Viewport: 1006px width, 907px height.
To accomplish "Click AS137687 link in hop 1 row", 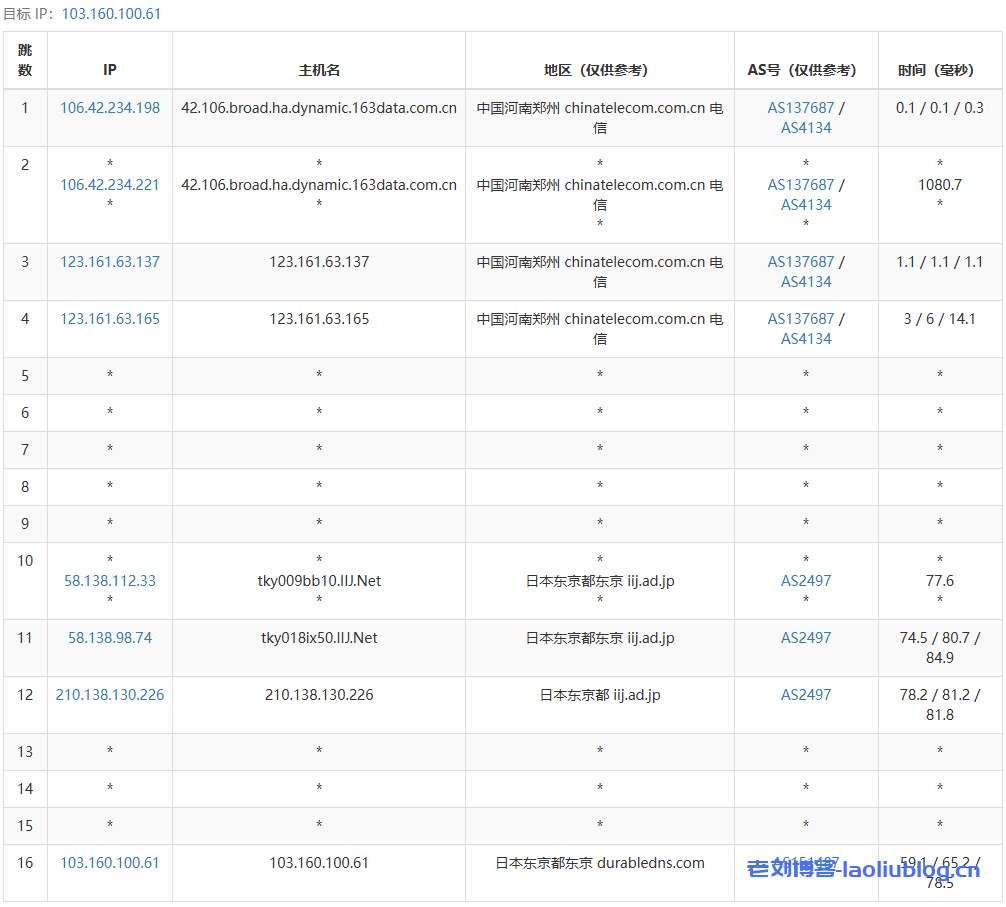I will 800,108.
